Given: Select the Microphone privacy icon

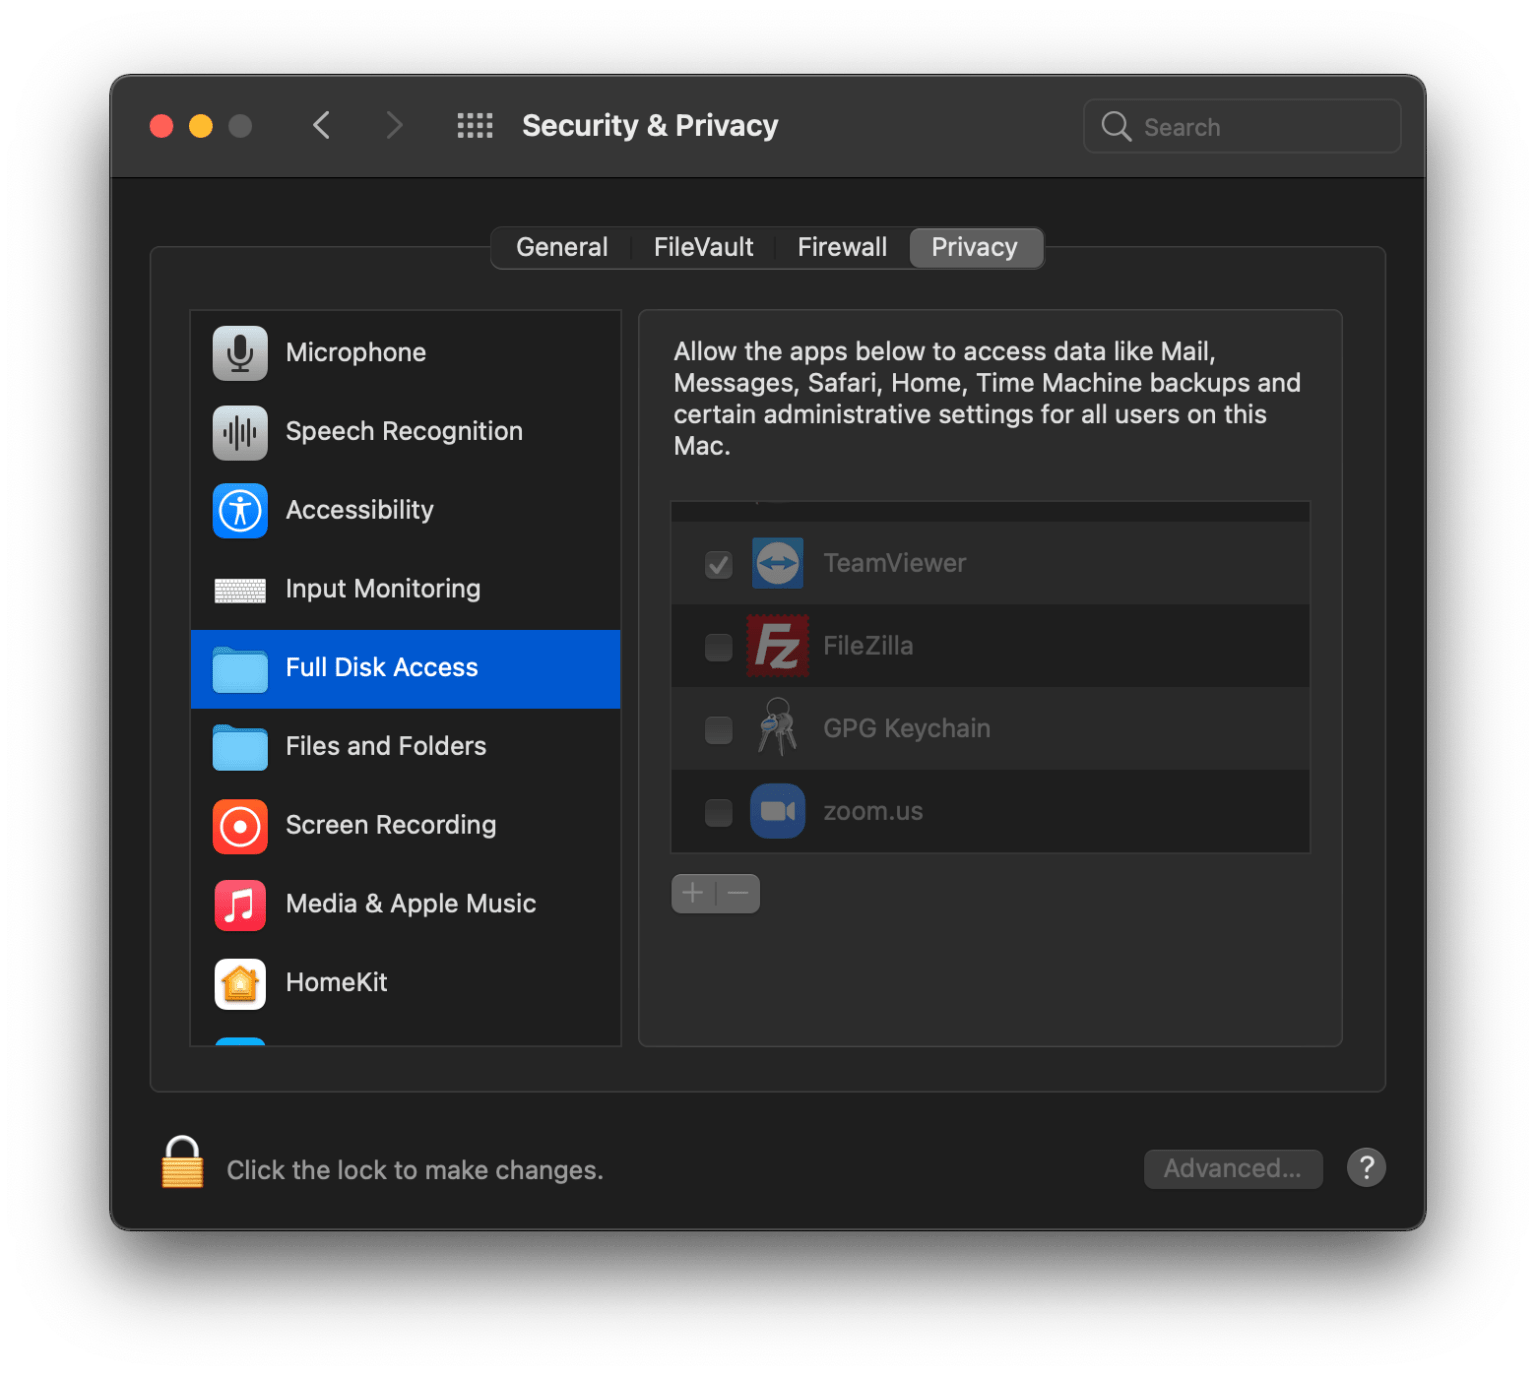Looking at the screenshot, I should click(239, 352).
